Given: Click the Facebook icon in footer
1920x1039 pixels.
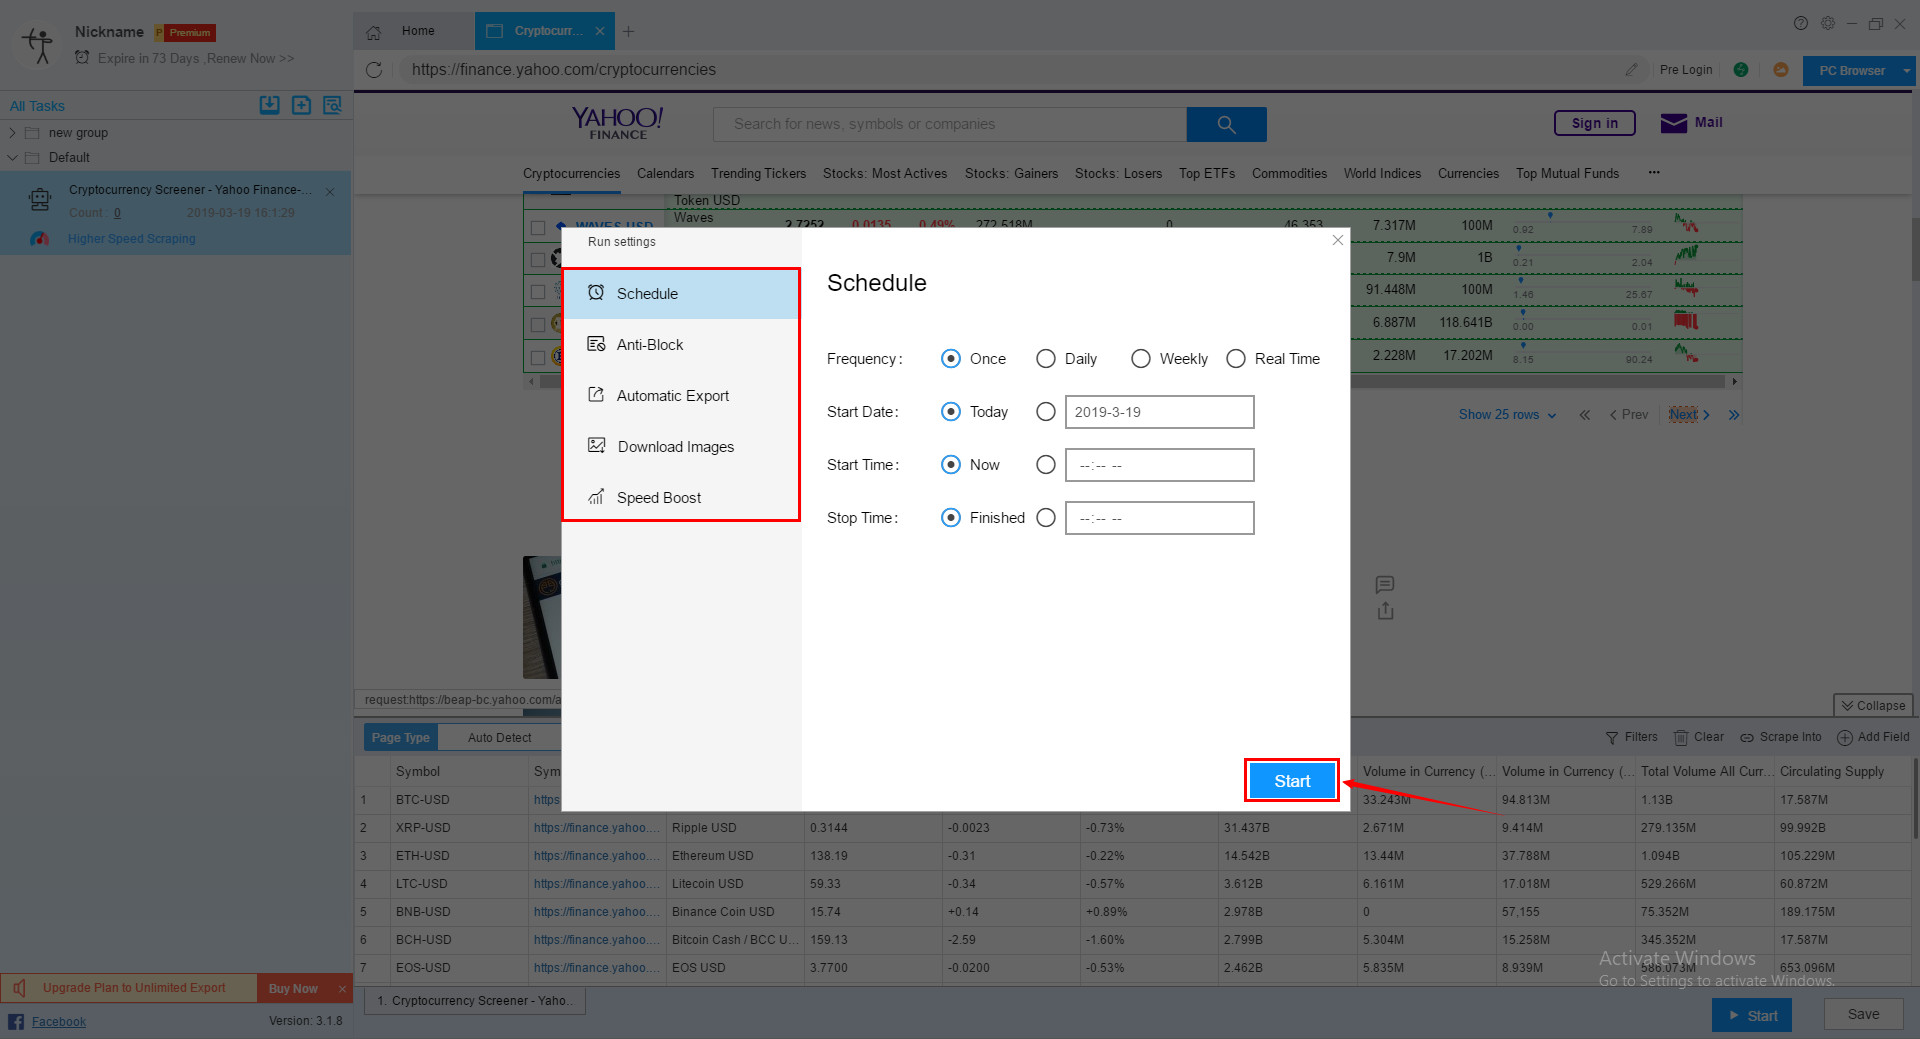Looking at the screenshot, I should click(16, 1021).
